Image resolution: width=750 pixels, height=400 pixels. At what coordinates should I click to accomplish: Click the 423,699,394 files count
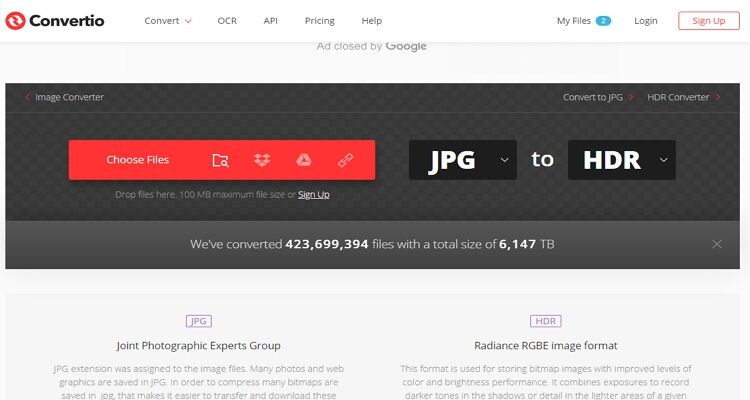pos(327,244)
